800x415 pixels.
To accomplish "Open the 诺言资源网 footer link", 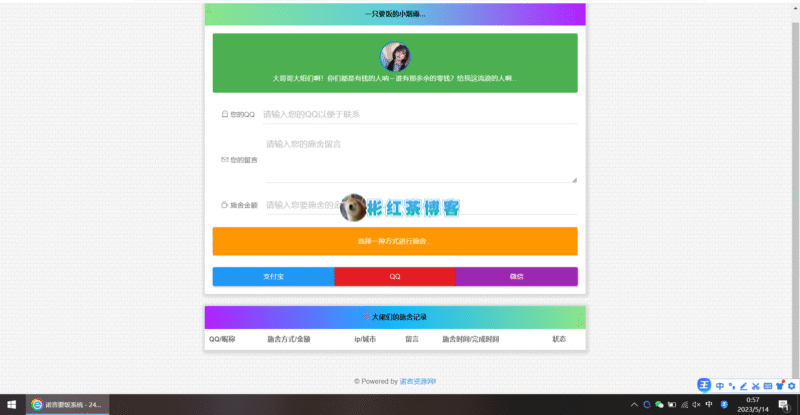I will click(417, 381).
